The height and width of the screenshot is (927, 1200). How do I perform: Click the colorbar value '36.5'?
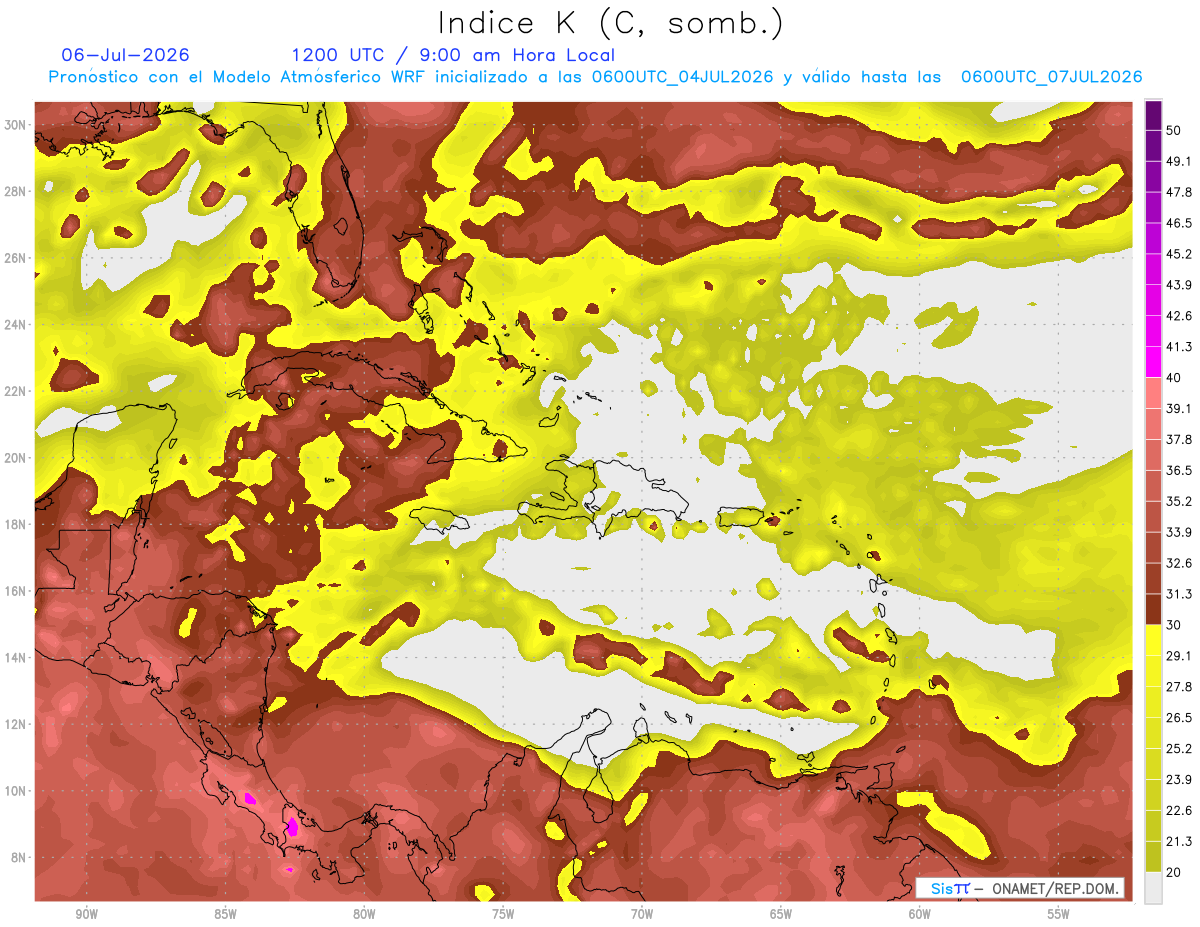(x=1180, y=470)
